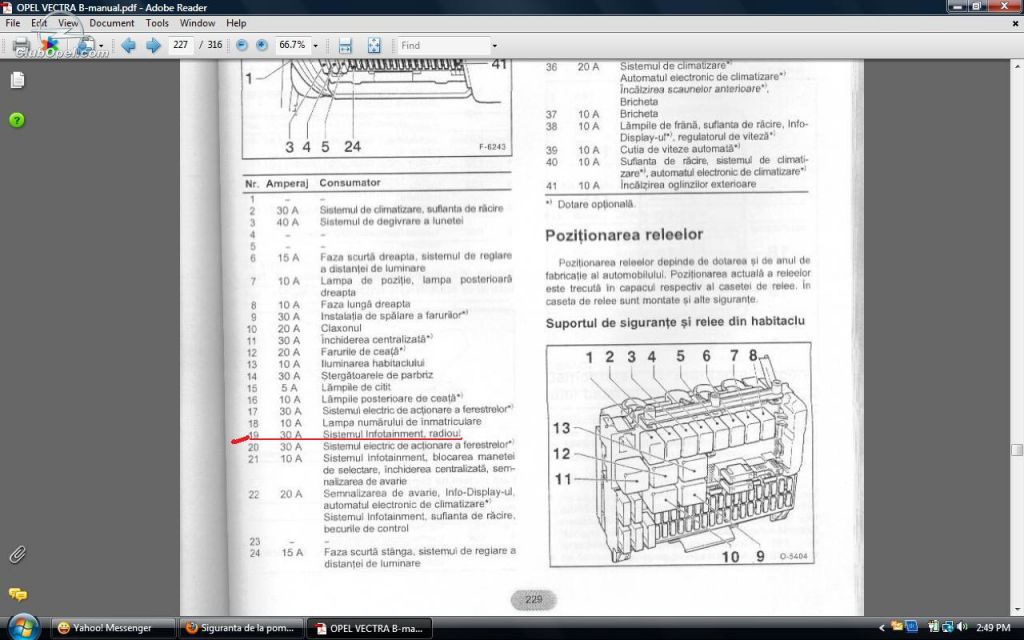
Task: Click the Windows Start orb
Action: pos(24,628)
